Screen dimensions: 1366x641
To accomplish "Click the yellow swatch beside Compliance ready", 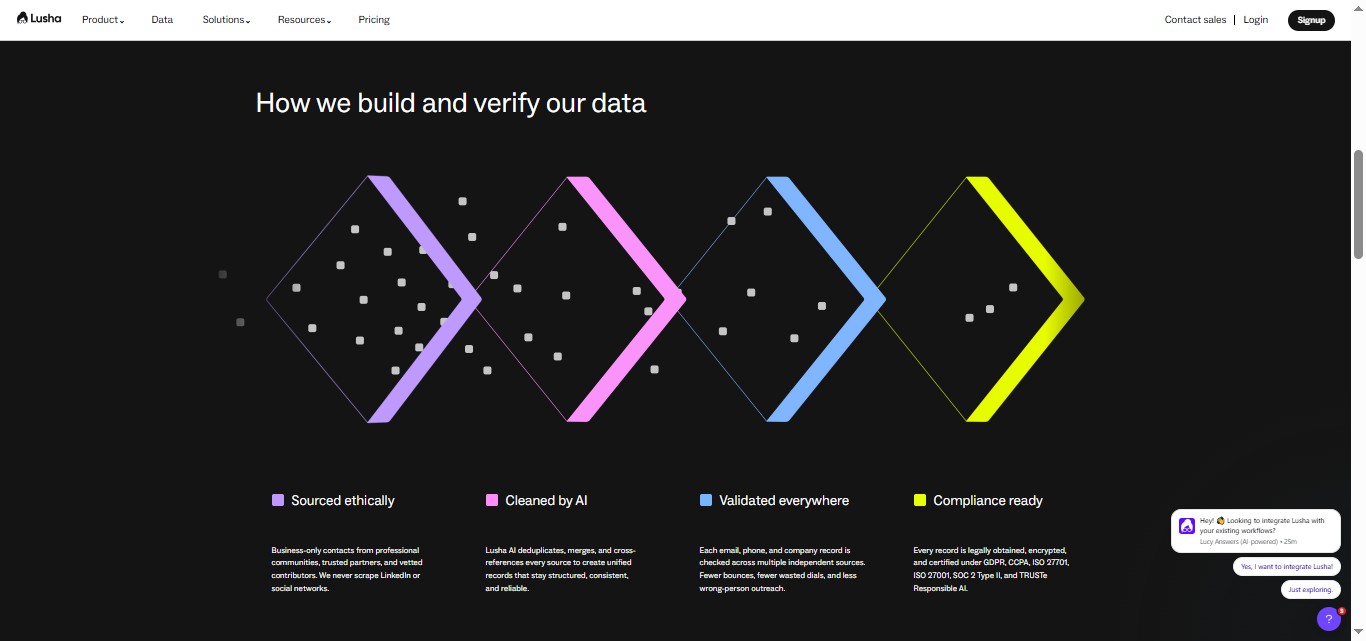I will click(x=919, y=500).
